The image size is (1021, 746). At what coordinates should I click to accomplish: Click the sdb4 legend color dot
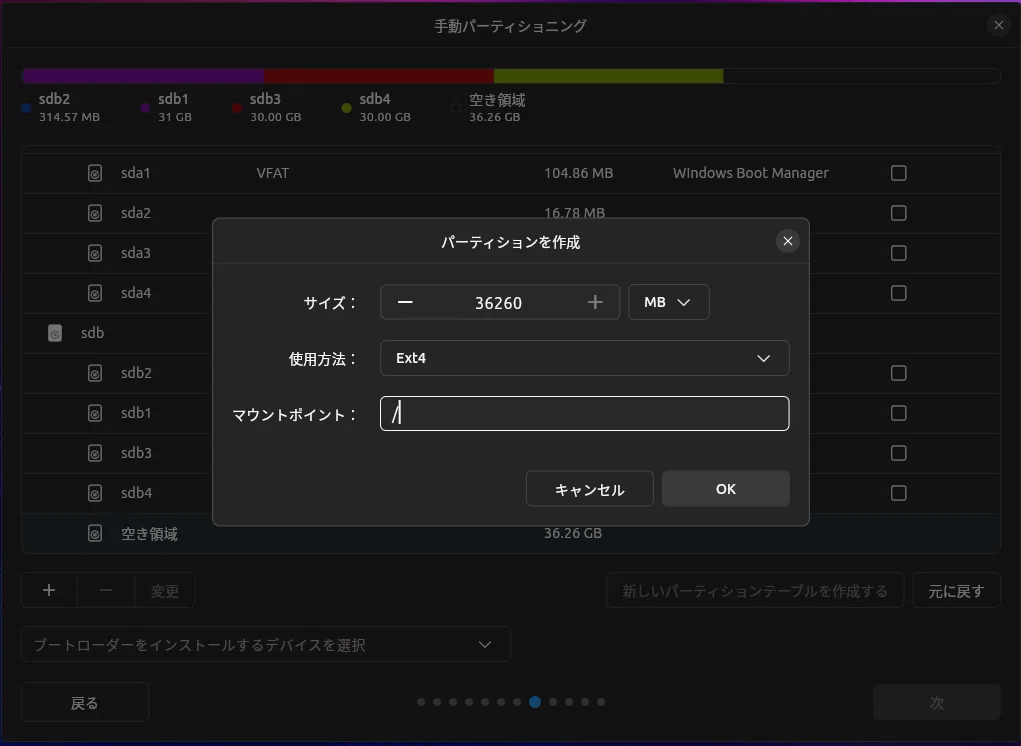(x=346, y=108)
